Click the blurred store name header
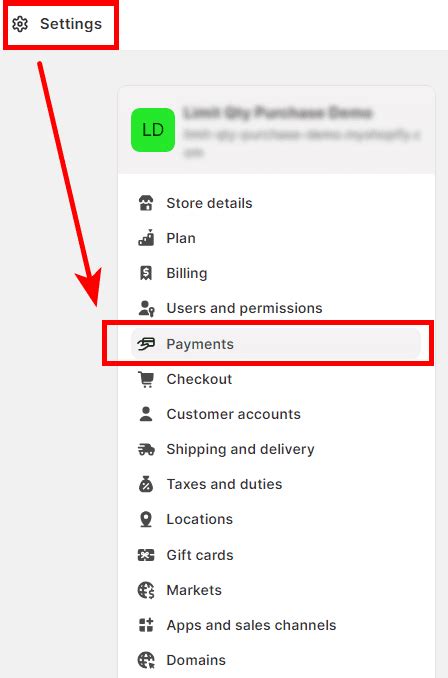Viewport: 448px width, 678px height. coord(278,113)
